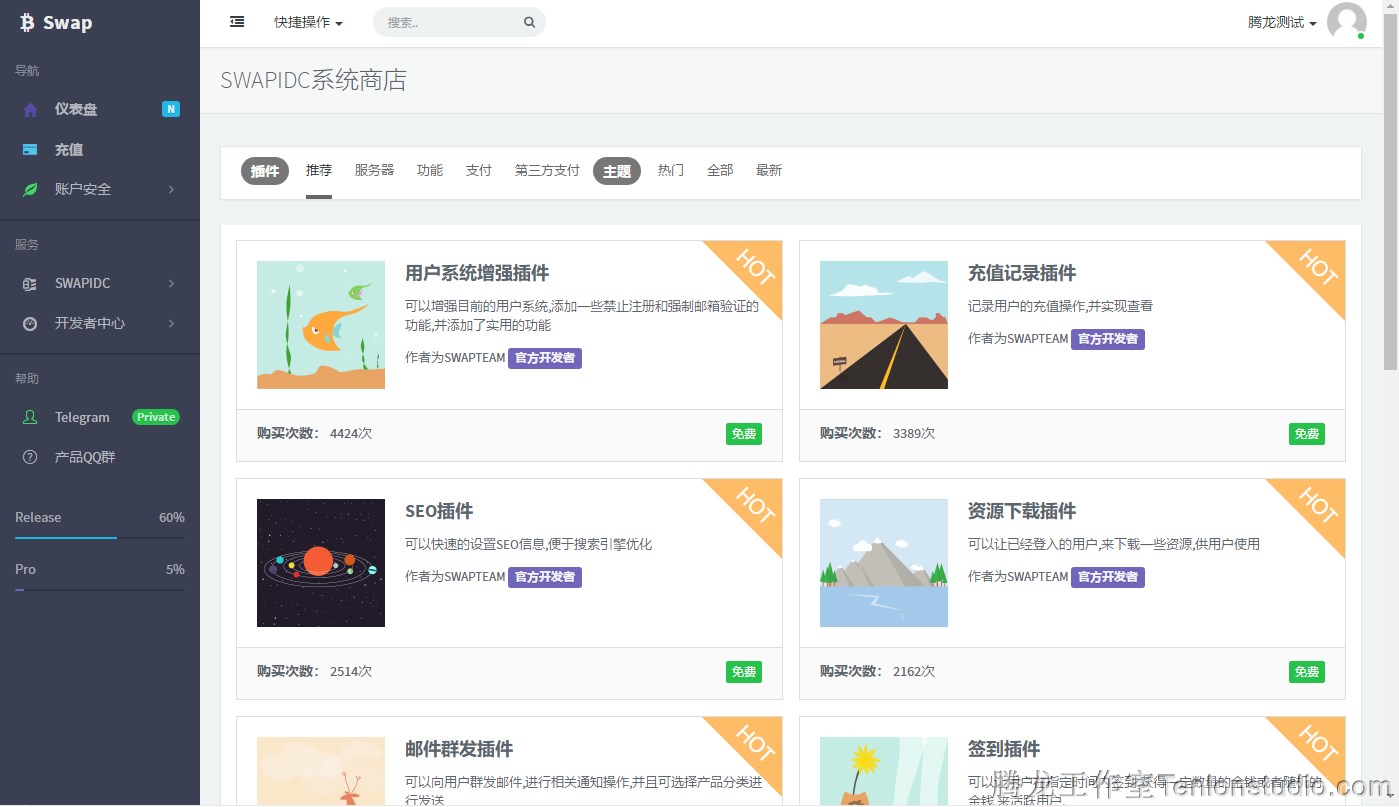Select the 主题 pill tab

pos(617,171)
